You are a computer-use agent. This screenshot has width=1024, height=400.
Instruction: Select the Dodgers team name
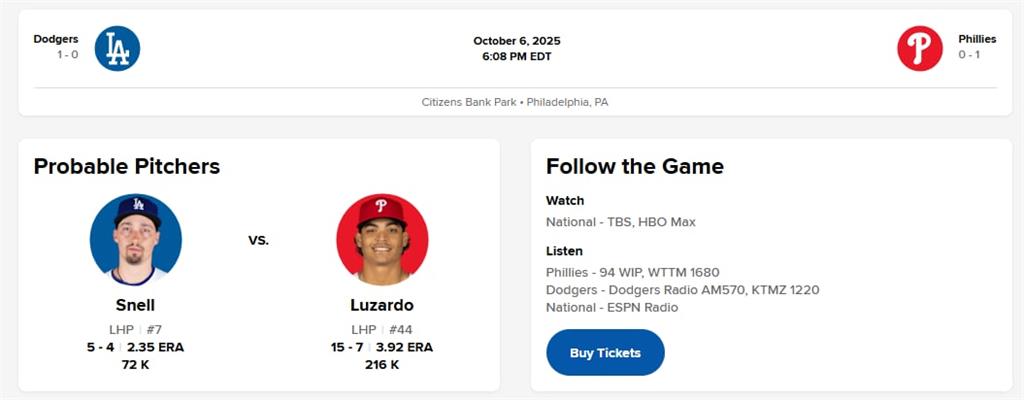(56, 39)
